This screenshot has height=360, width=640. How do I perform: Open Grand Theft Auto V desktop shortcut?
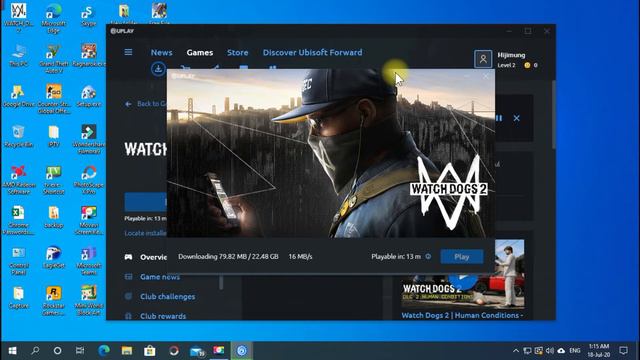click(x=53, y=58)
